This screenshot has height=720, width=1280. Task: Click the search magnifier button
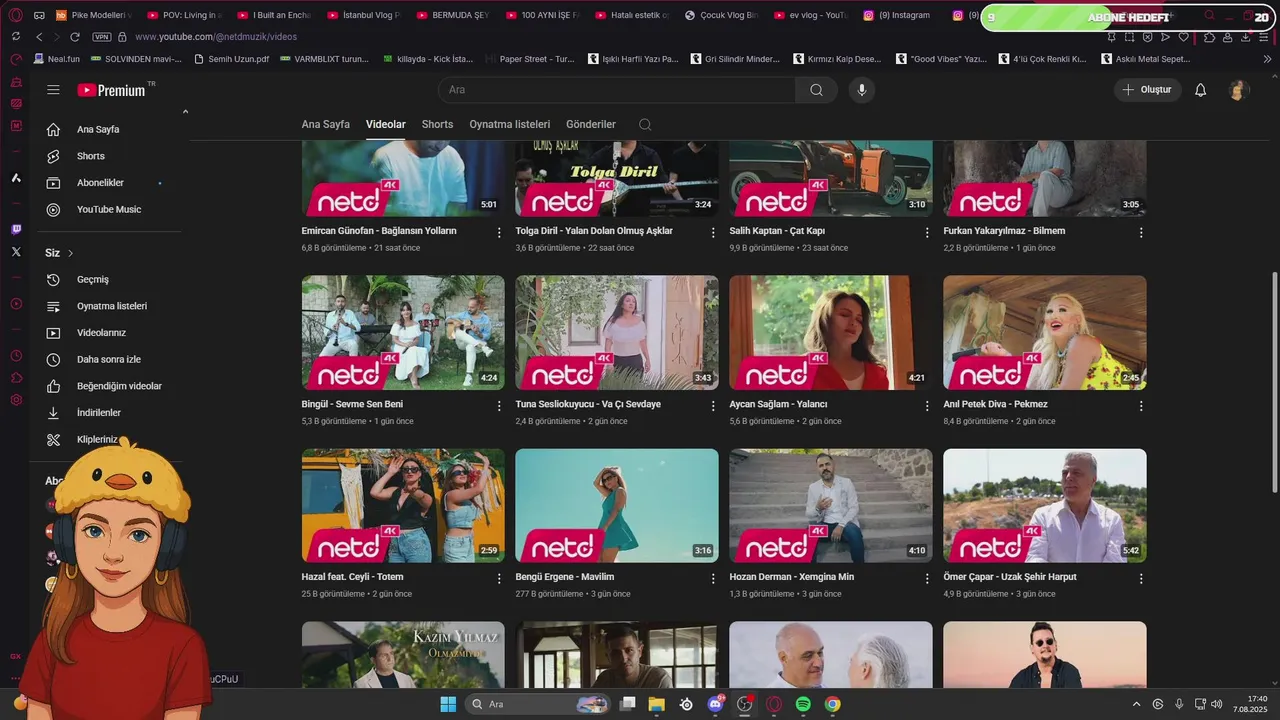tap(817, 90)
